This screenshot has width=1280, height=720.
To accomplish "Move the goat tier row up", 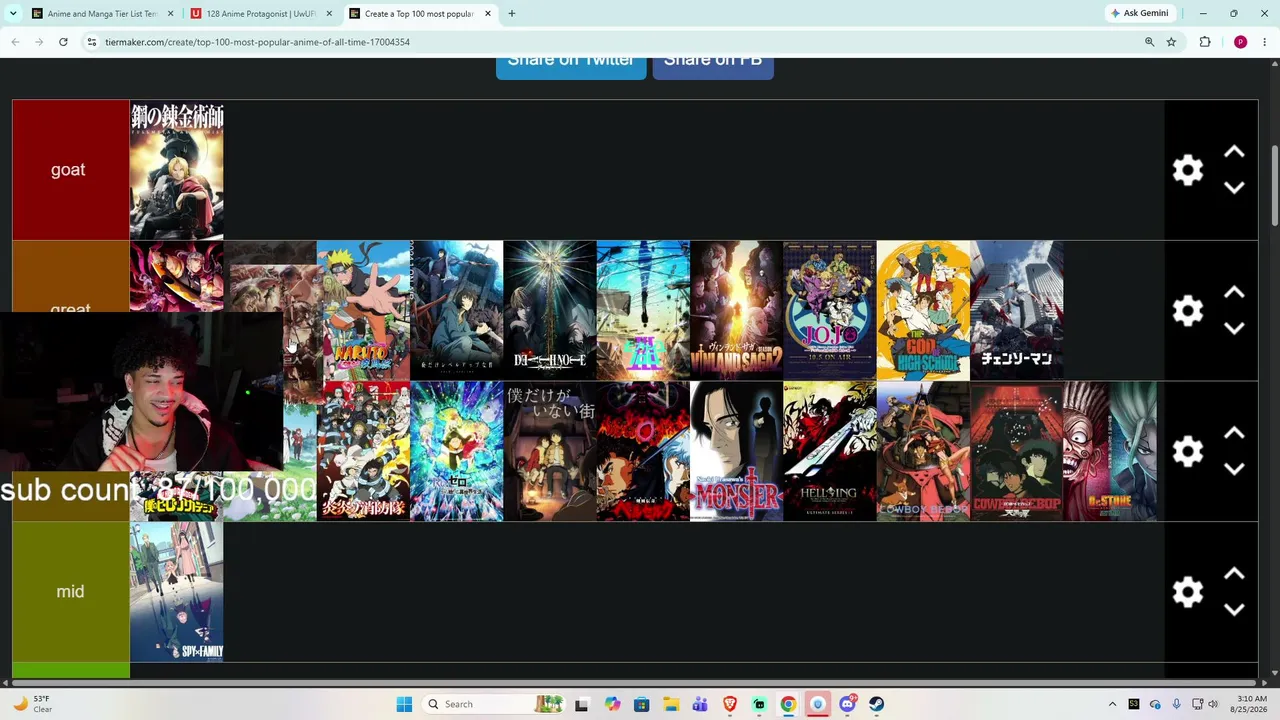I will pos(1234,152).
